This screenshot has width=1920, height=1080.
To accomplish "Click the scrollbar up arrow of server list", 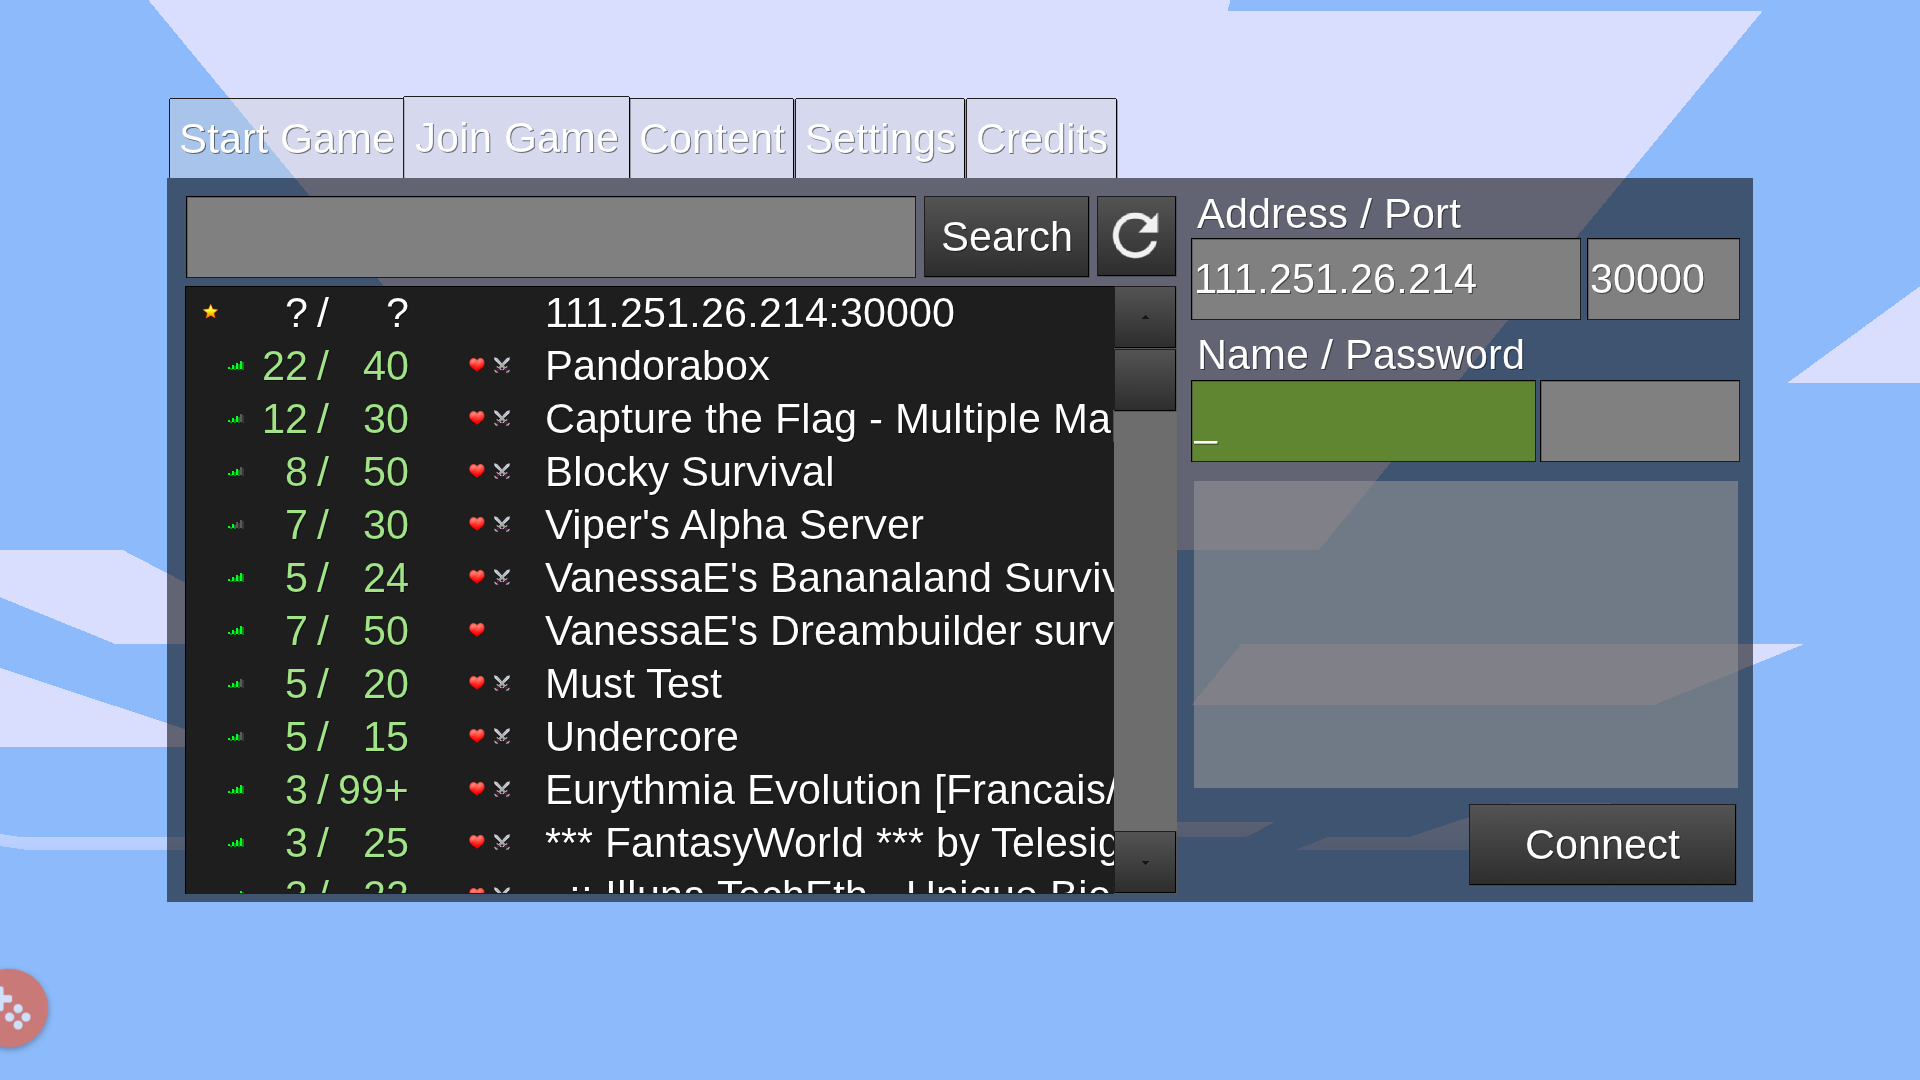I will pos(1145,317).
